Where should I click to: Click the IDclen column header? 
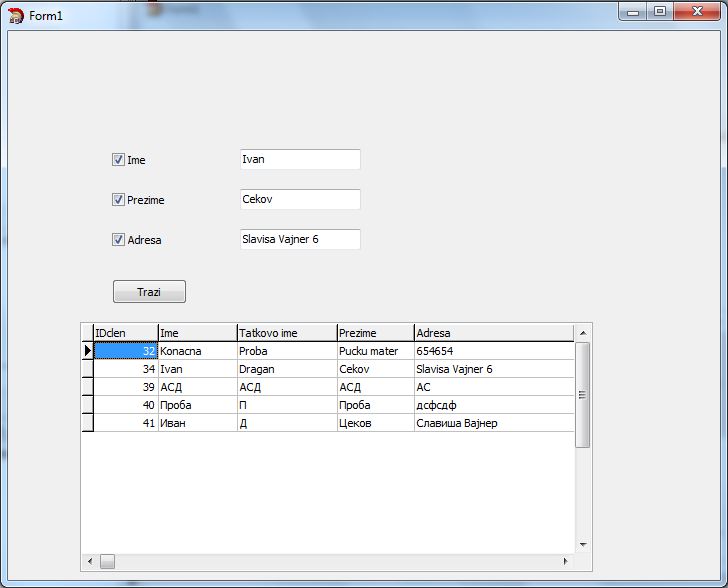coord(125,333)
